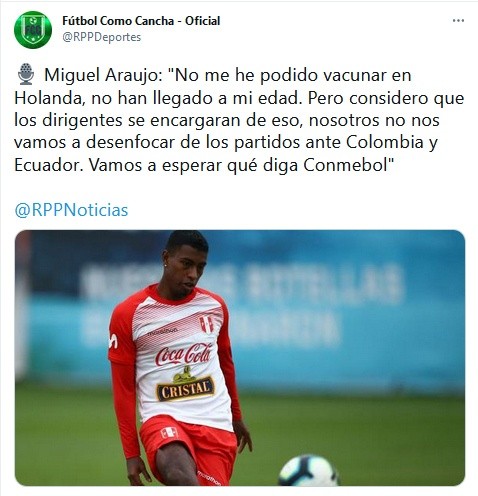Click the word Conmebol in the tweet text
Screen dimensions: 478x496
point(346,165)
